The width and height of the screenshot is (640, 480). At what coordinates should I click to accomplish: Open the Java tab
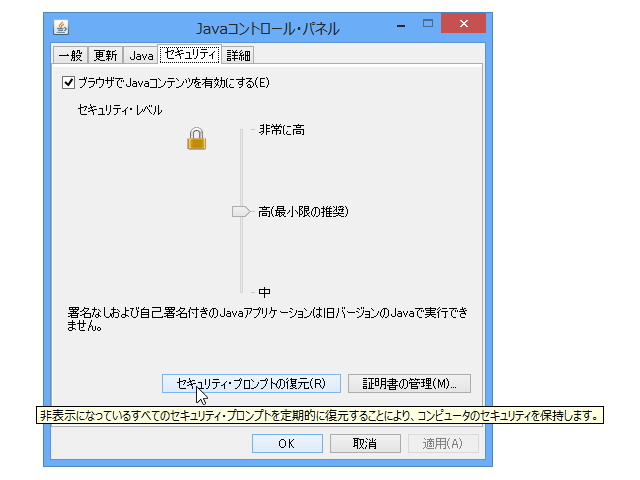click(x=141, y=55)
